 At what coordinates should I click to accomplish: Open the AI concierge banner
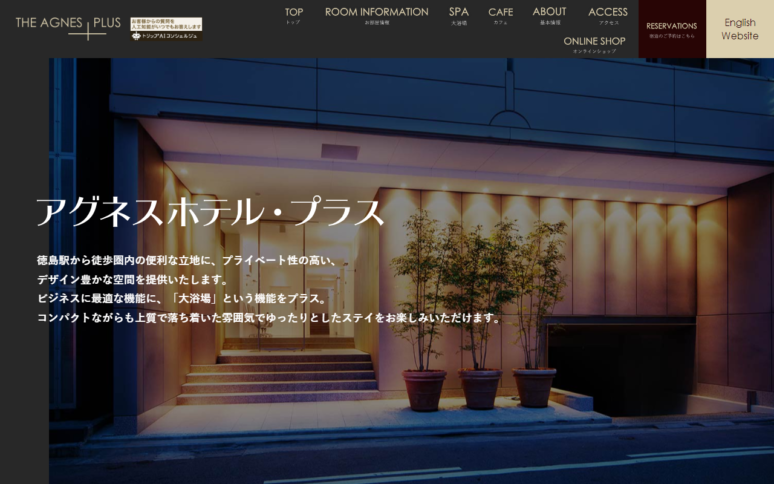[166, 29]
